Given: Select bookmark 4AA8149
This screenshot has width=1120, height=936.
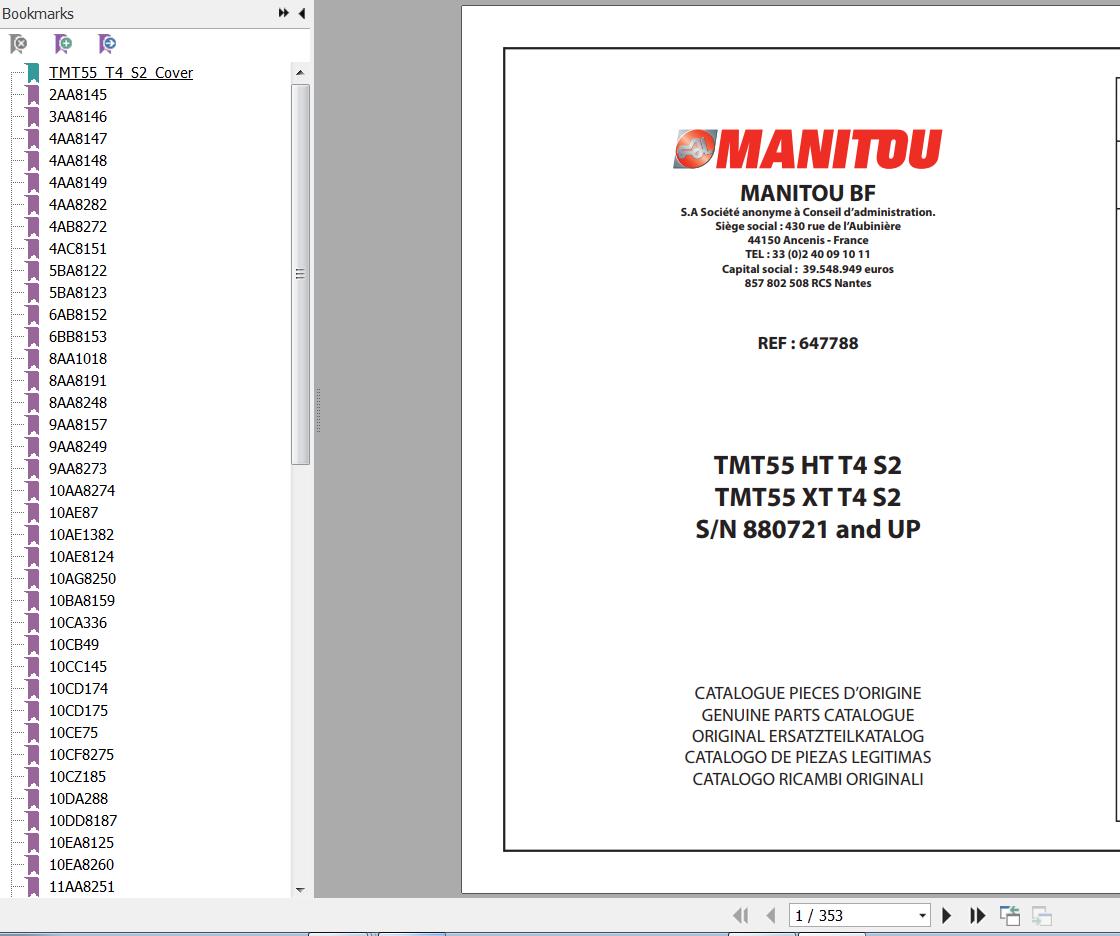Looking at the screenshot, I should point(78,183).
